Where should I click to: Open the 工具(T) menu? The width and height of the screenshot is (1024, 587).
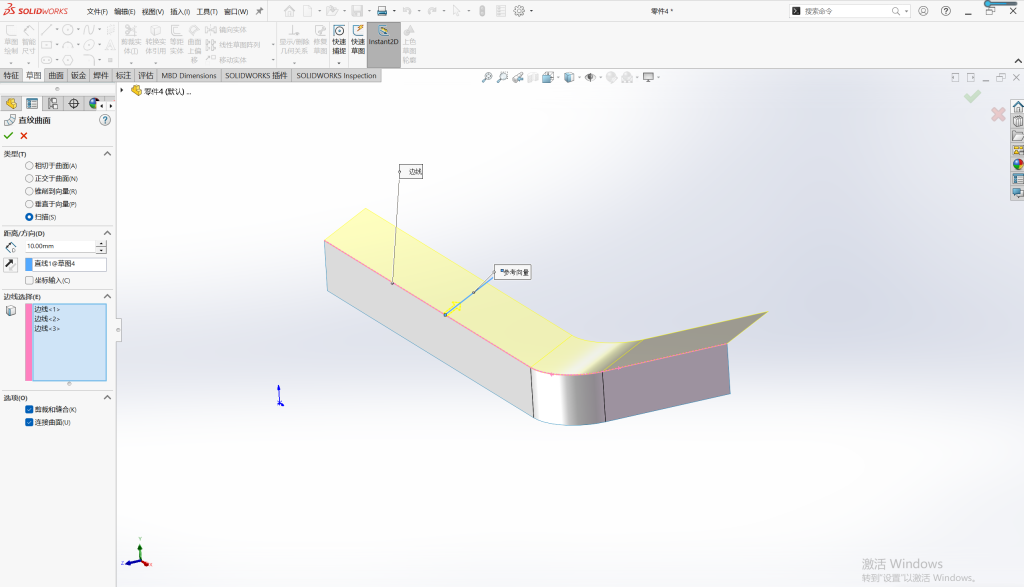pyautogui.click(x=207, y=12)
